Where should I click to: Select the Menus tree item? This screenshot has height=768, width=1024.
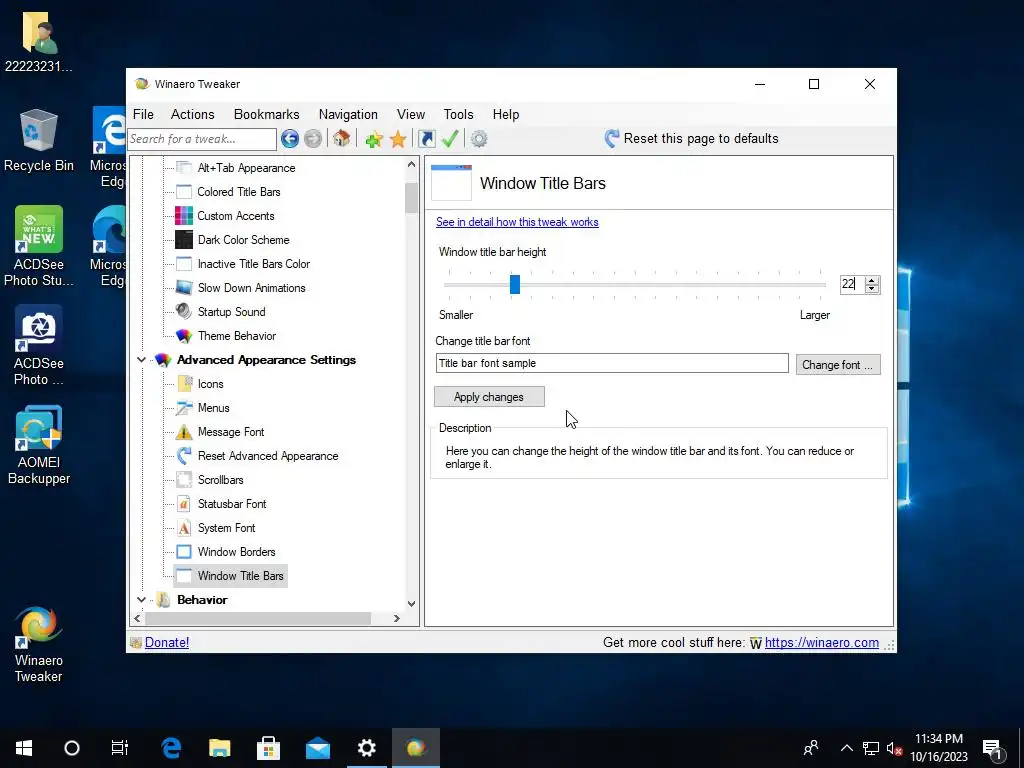[214, 408]
